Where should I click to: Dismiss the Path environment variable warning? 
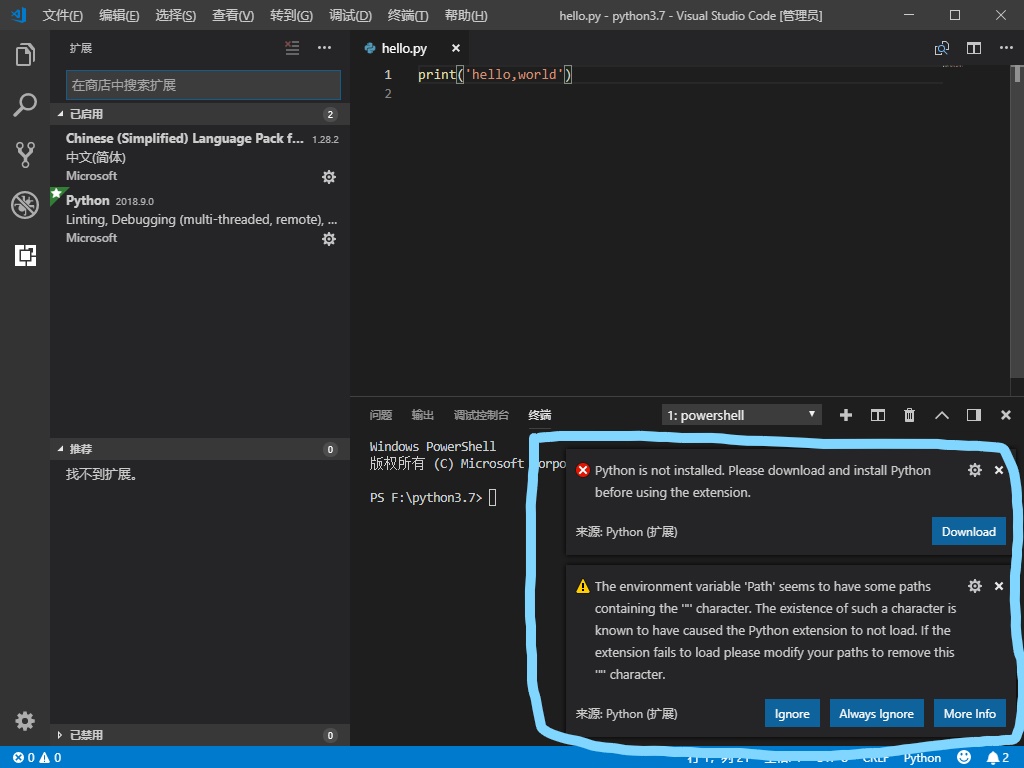999,586
